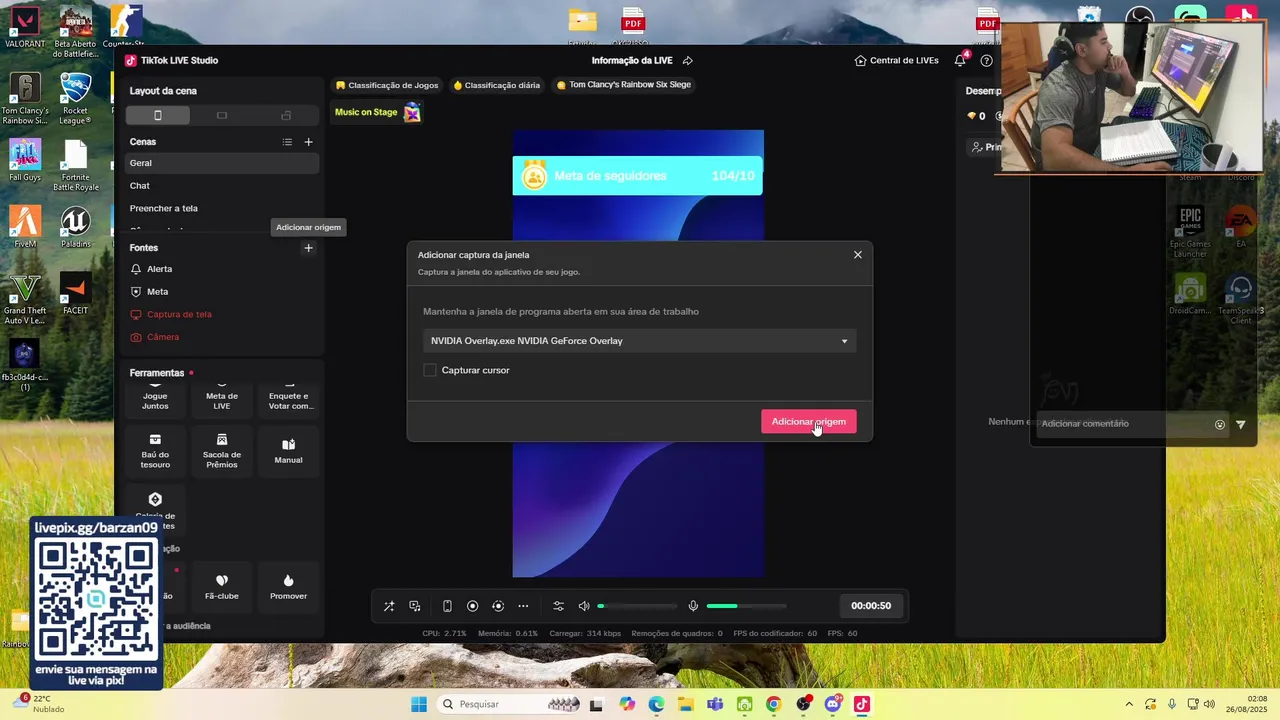This screenshot has width=1280, height=720.
Task: Open Classificação de Jogos ranking chip
Action: pos(387,85)
